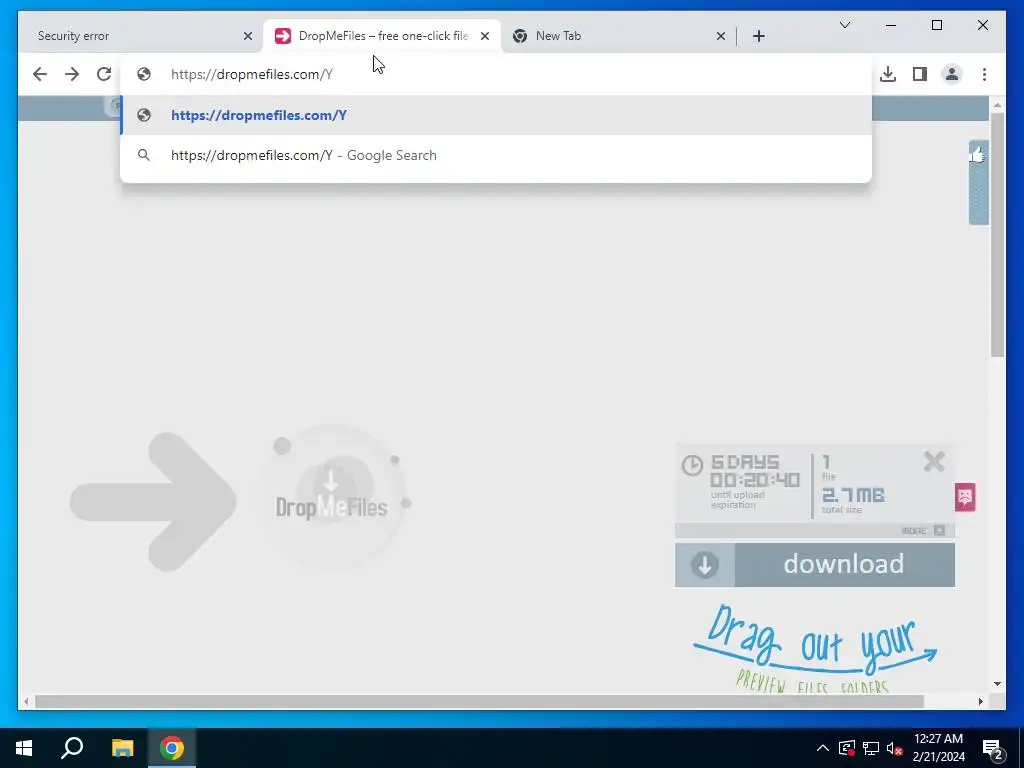Click the download button
This screenshot has height=768, width=1024.
[x=814, y=564]
